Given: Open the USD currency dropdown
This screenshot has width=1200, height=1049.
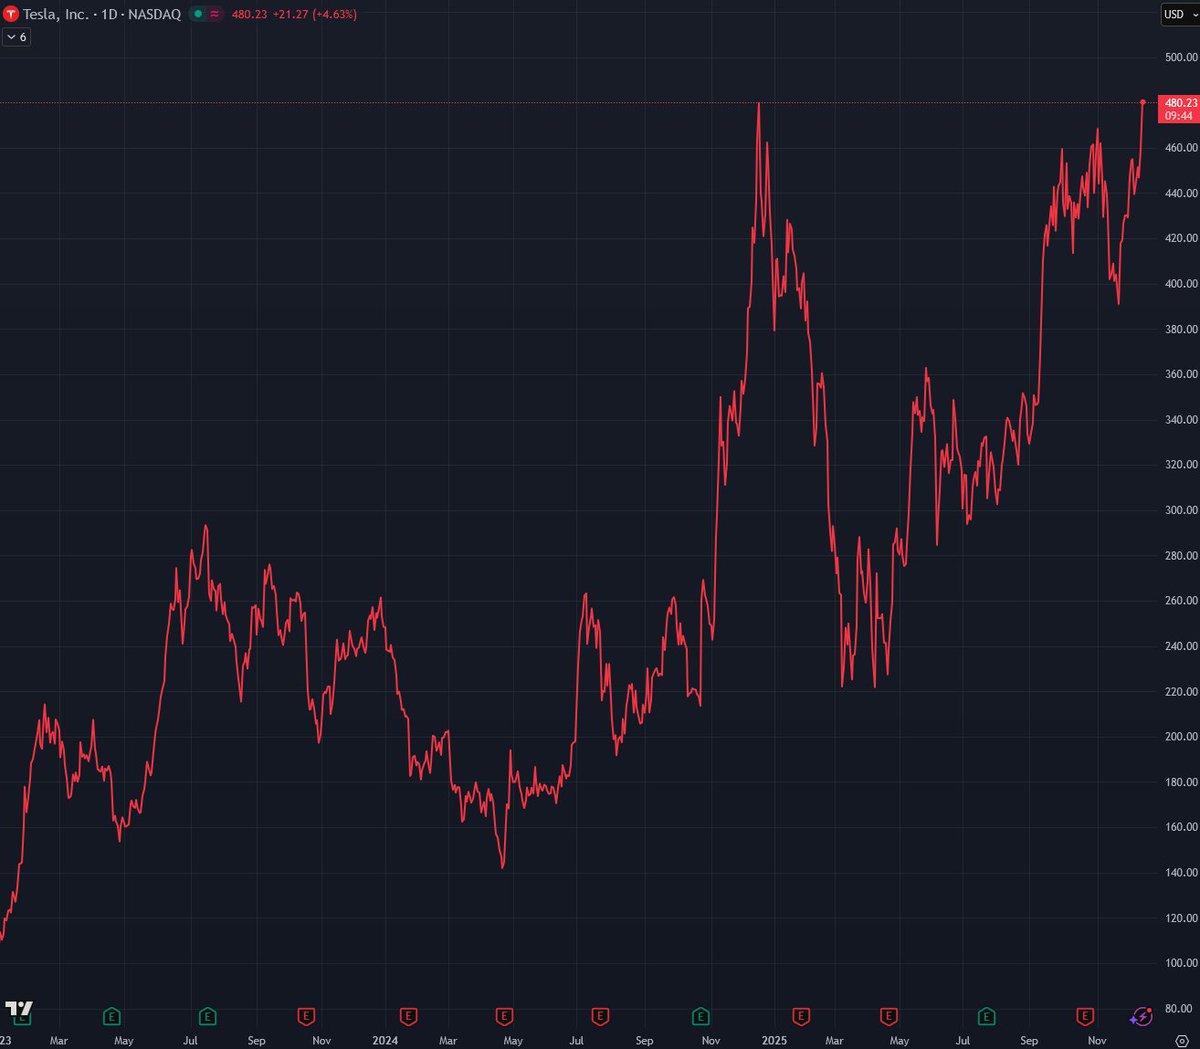Looking at the screenshot, I should coord(1180,14).
